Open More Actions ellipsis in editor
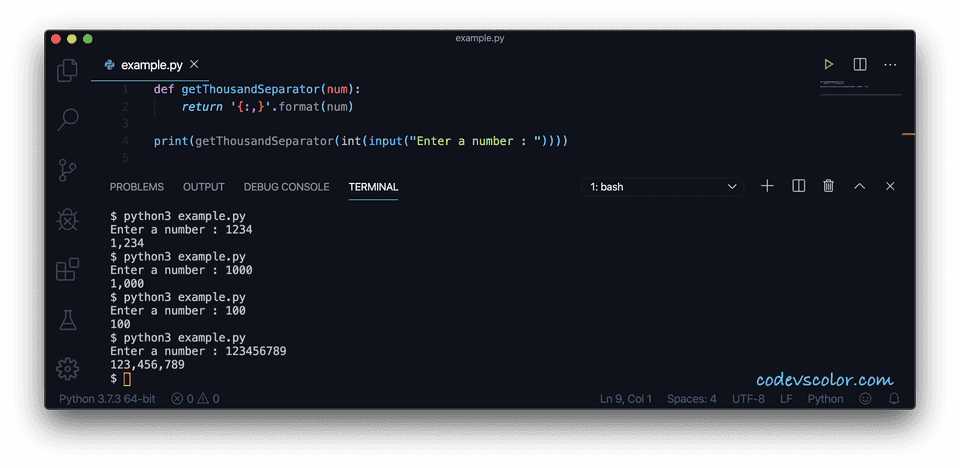The image size is (960, 468). (x=890, y=64)
